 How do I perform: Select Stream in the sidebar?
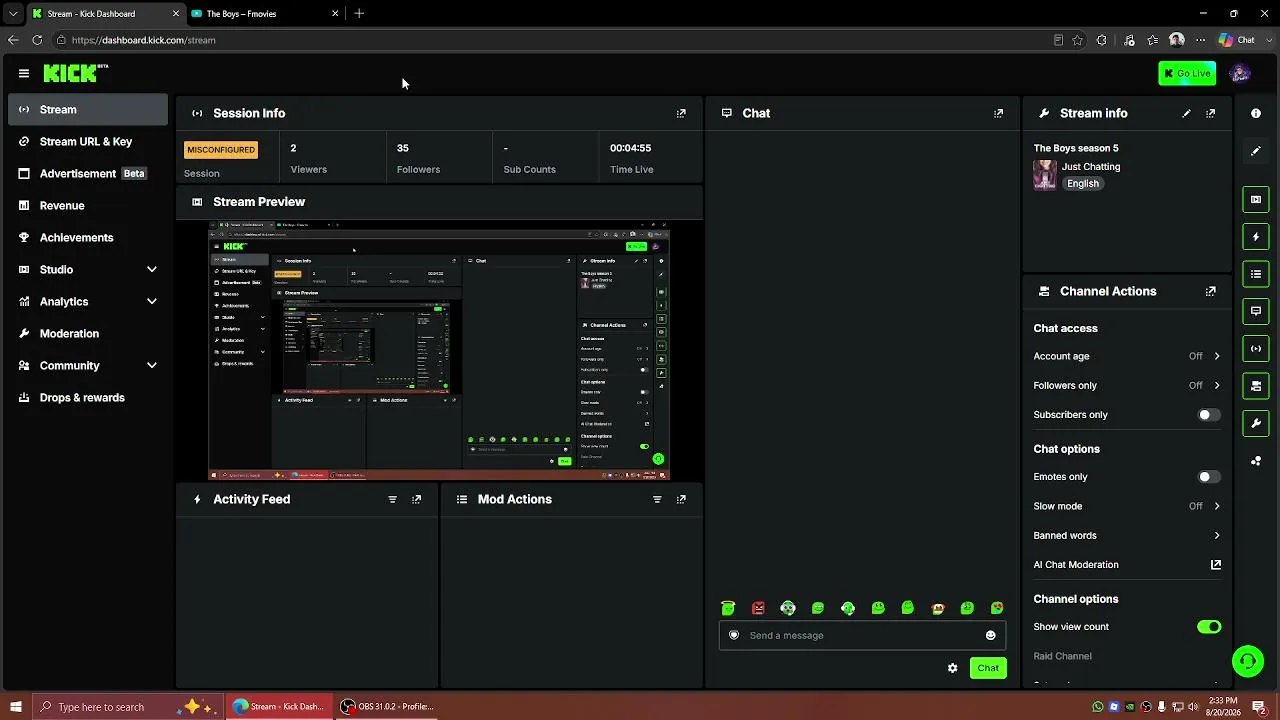[x=88, y=109]
